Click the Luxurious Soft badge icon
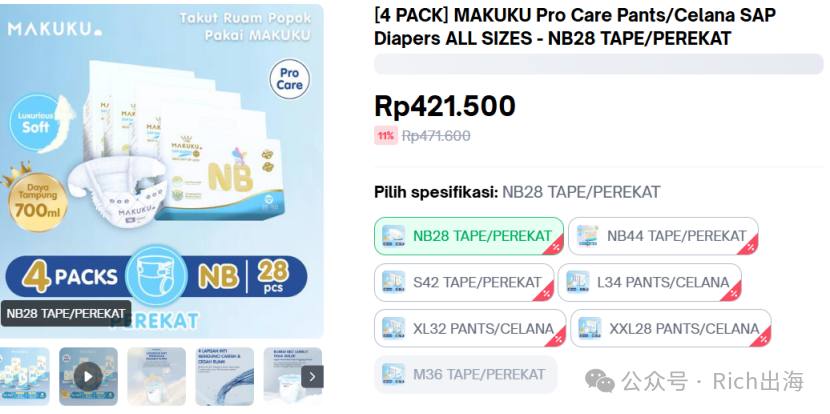 pos(36,123)
